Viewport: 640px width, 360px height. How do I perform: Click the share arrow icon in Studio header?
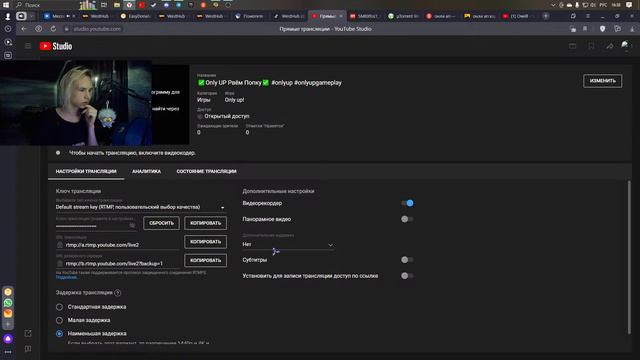609,46
